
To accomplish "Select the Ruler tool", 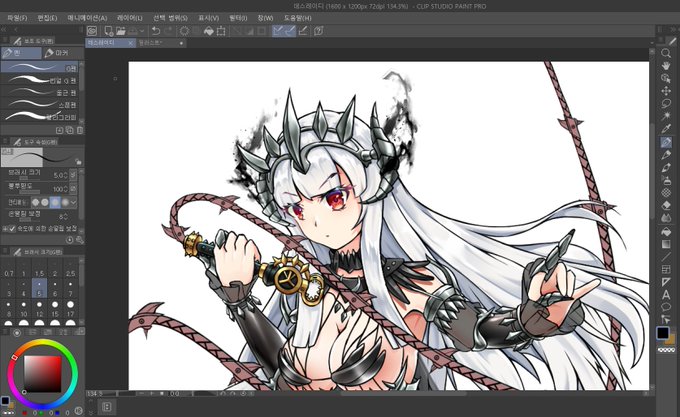I will pyautogui.click(x=666, y=282).
